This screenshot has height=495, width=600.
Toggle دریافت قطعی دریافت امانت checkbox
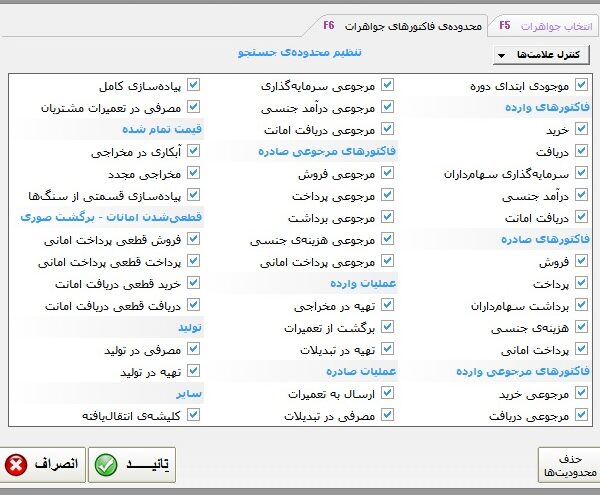click(x=193, y=304)
